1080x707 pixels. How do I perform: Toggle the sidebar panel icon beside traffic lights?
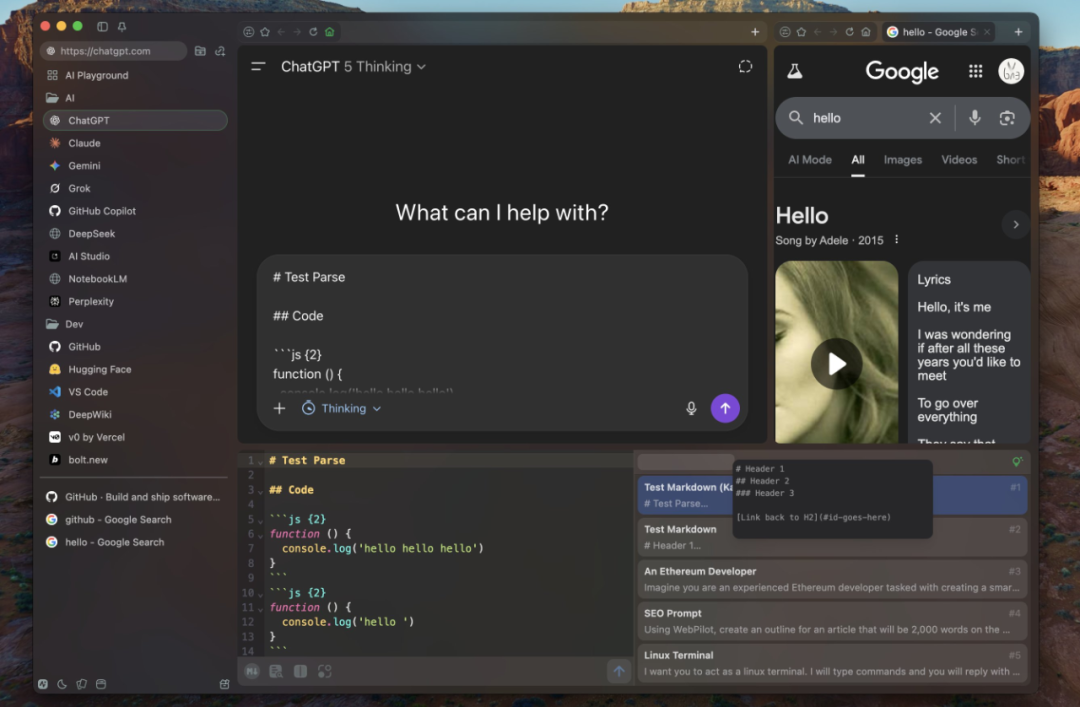(102, 26)
